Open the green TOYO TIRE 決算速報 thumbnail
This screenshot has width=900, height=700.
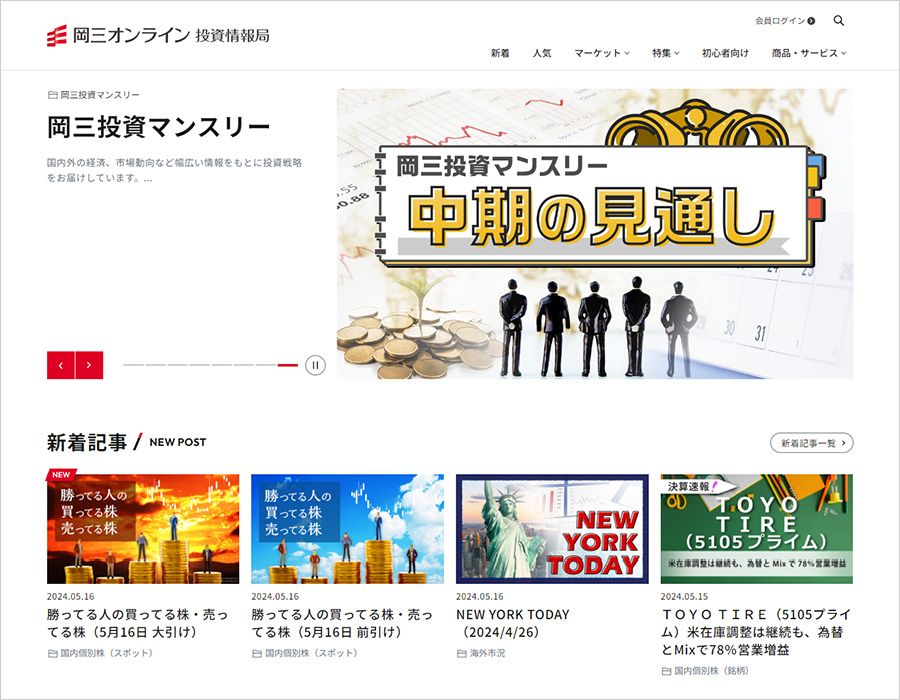pos(757,528)
